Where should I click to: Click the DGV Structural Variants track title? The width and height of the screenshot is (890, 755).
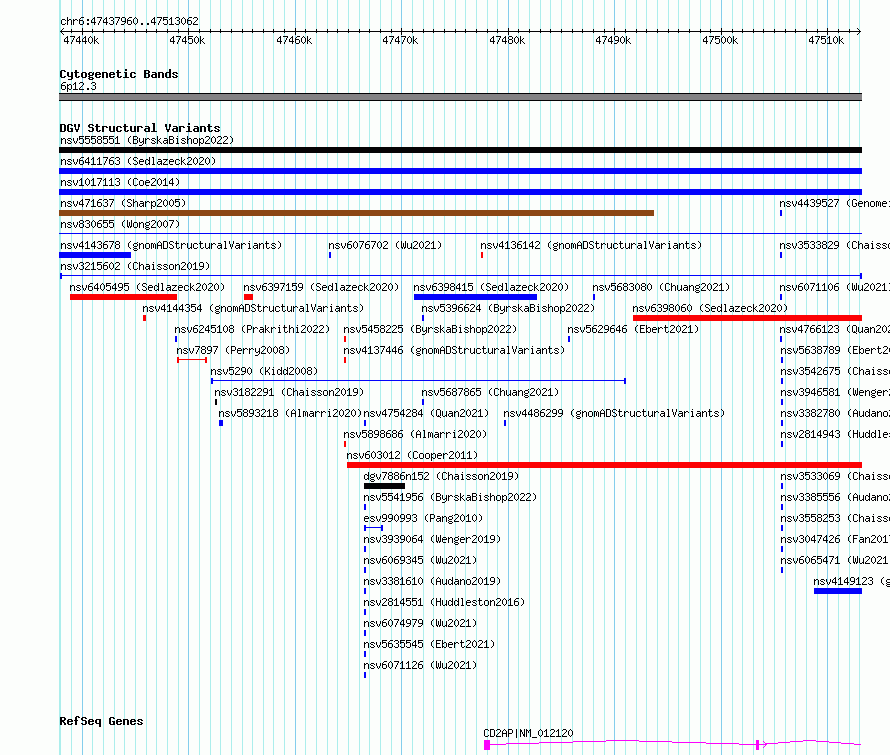tap(140, 128)
